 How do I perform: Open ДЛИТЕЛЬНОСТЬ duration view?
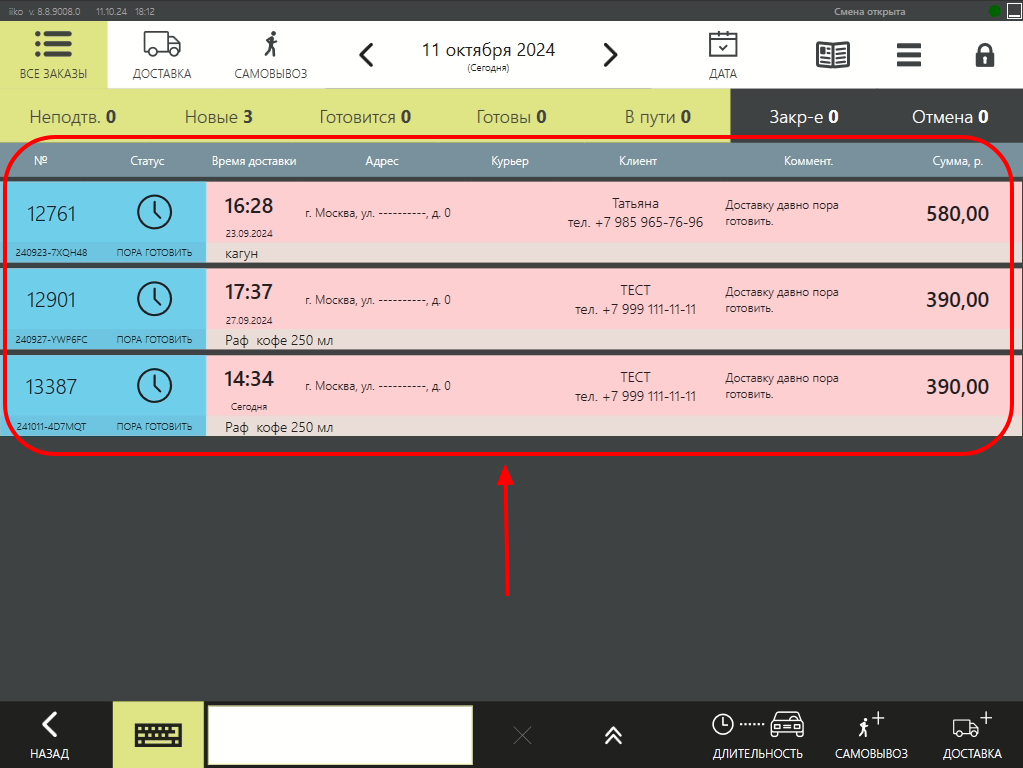point(757,735)
